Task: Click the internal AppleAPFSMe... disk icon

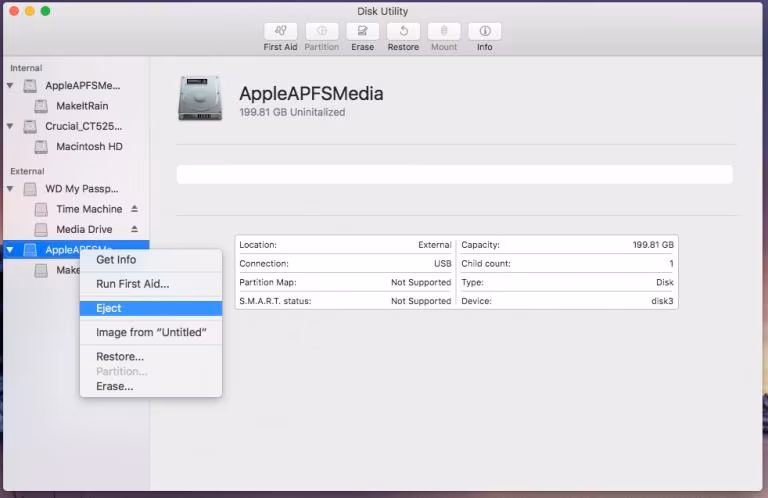Action: click(30, 86)
